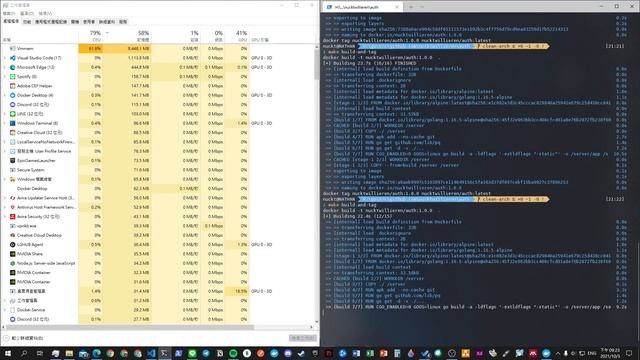Open Visual Studio Code from the taskbar

pos(151,353)
